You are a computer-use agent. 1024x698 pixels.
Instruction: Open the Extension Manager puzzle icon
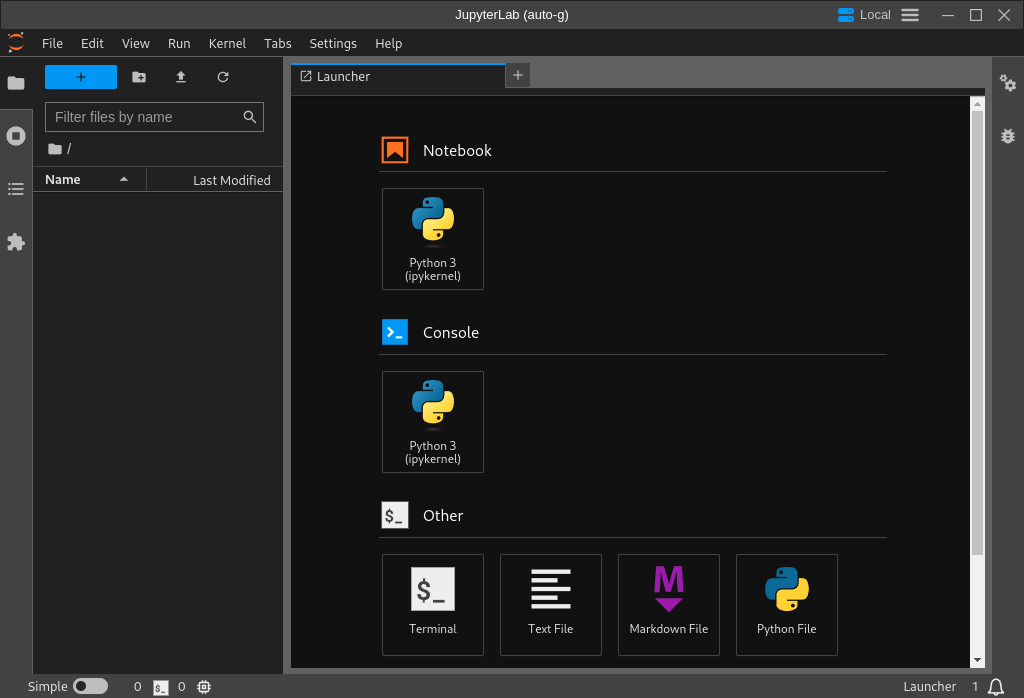[16, 242]
